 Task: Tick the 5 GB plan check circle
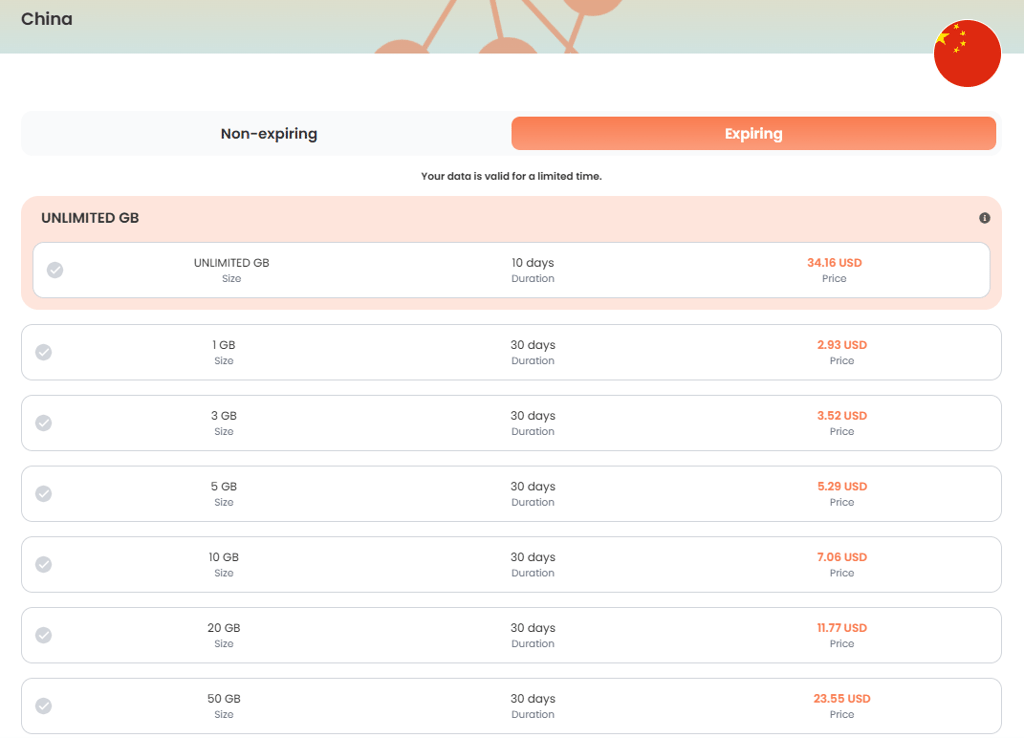click(x=44, y=493)
